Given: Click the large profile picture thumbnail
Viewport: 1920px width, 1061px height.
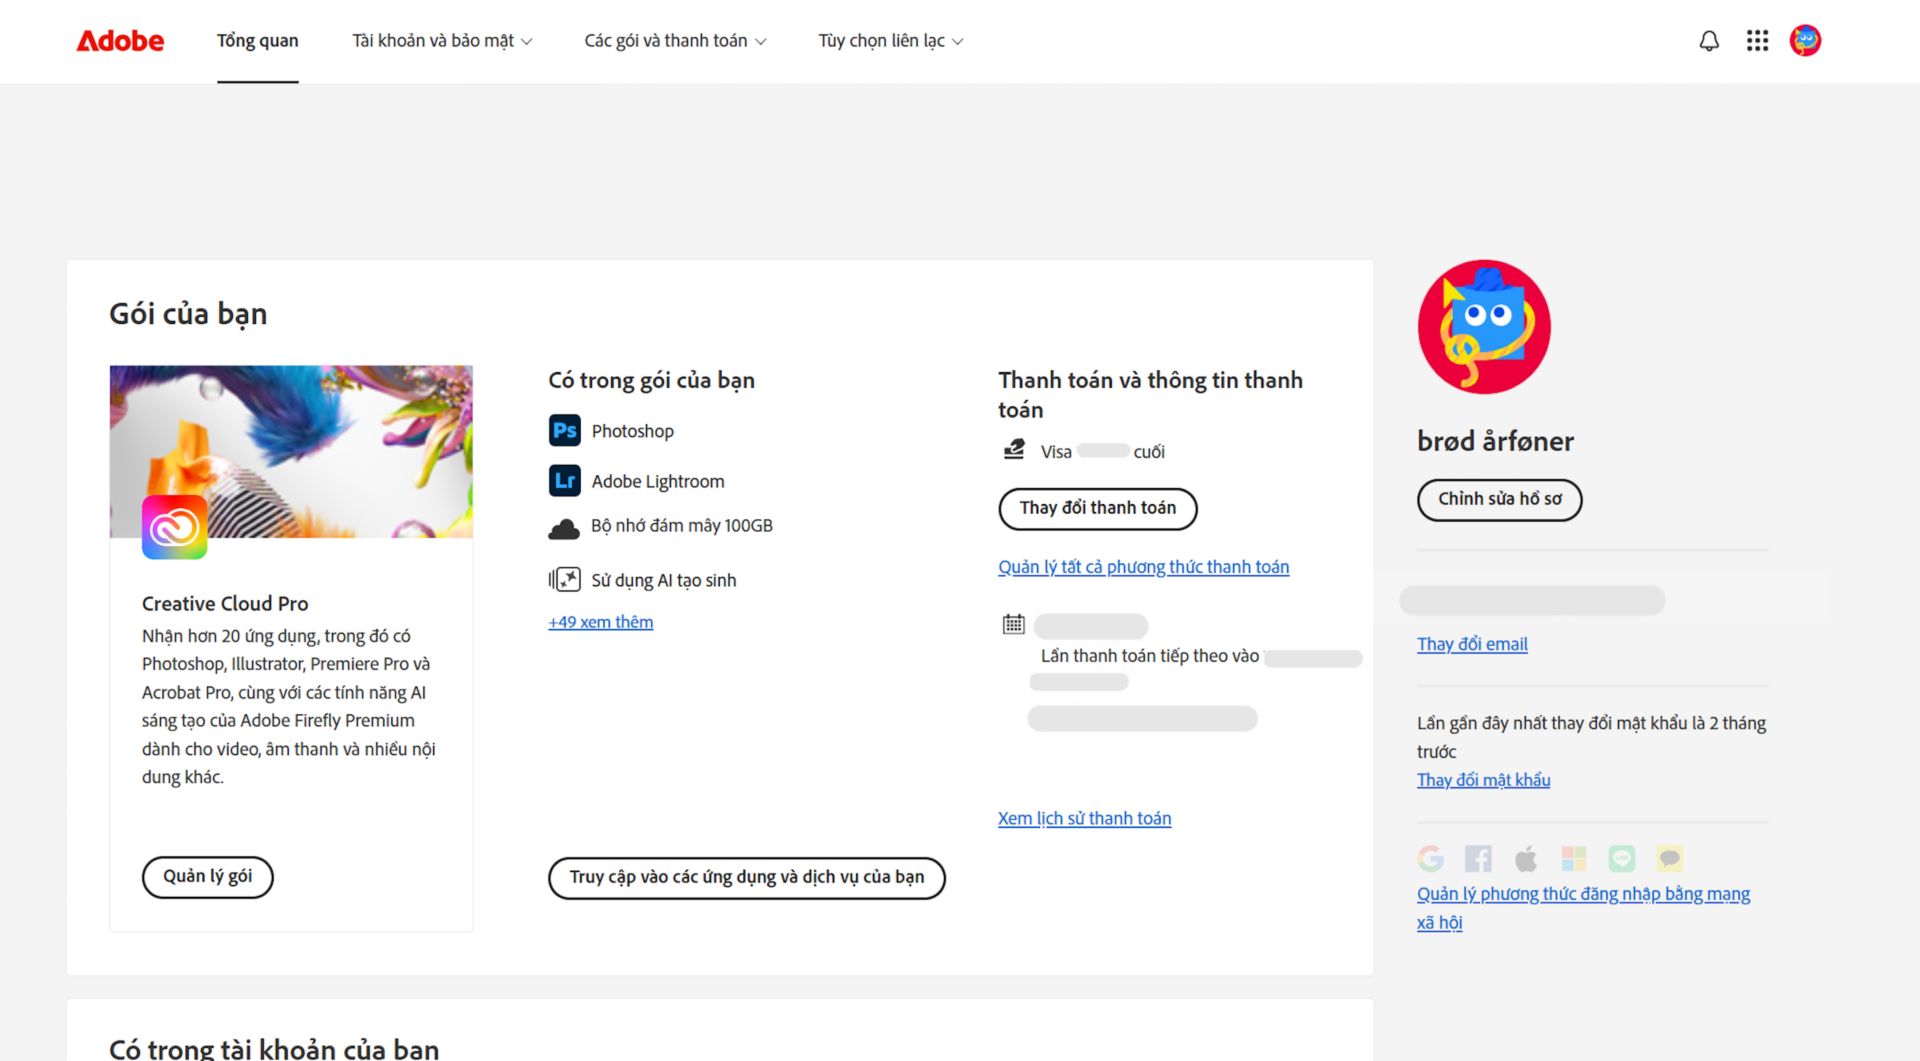Looking at the screenshot, I should pyautogui.click(x=1484, y=327).
